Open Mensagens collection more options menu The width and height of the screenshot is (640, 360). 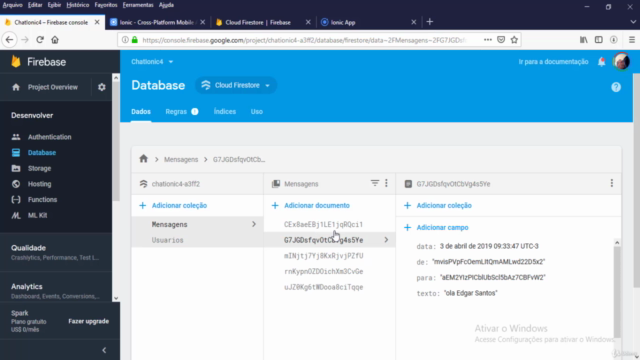click(386, 183)
